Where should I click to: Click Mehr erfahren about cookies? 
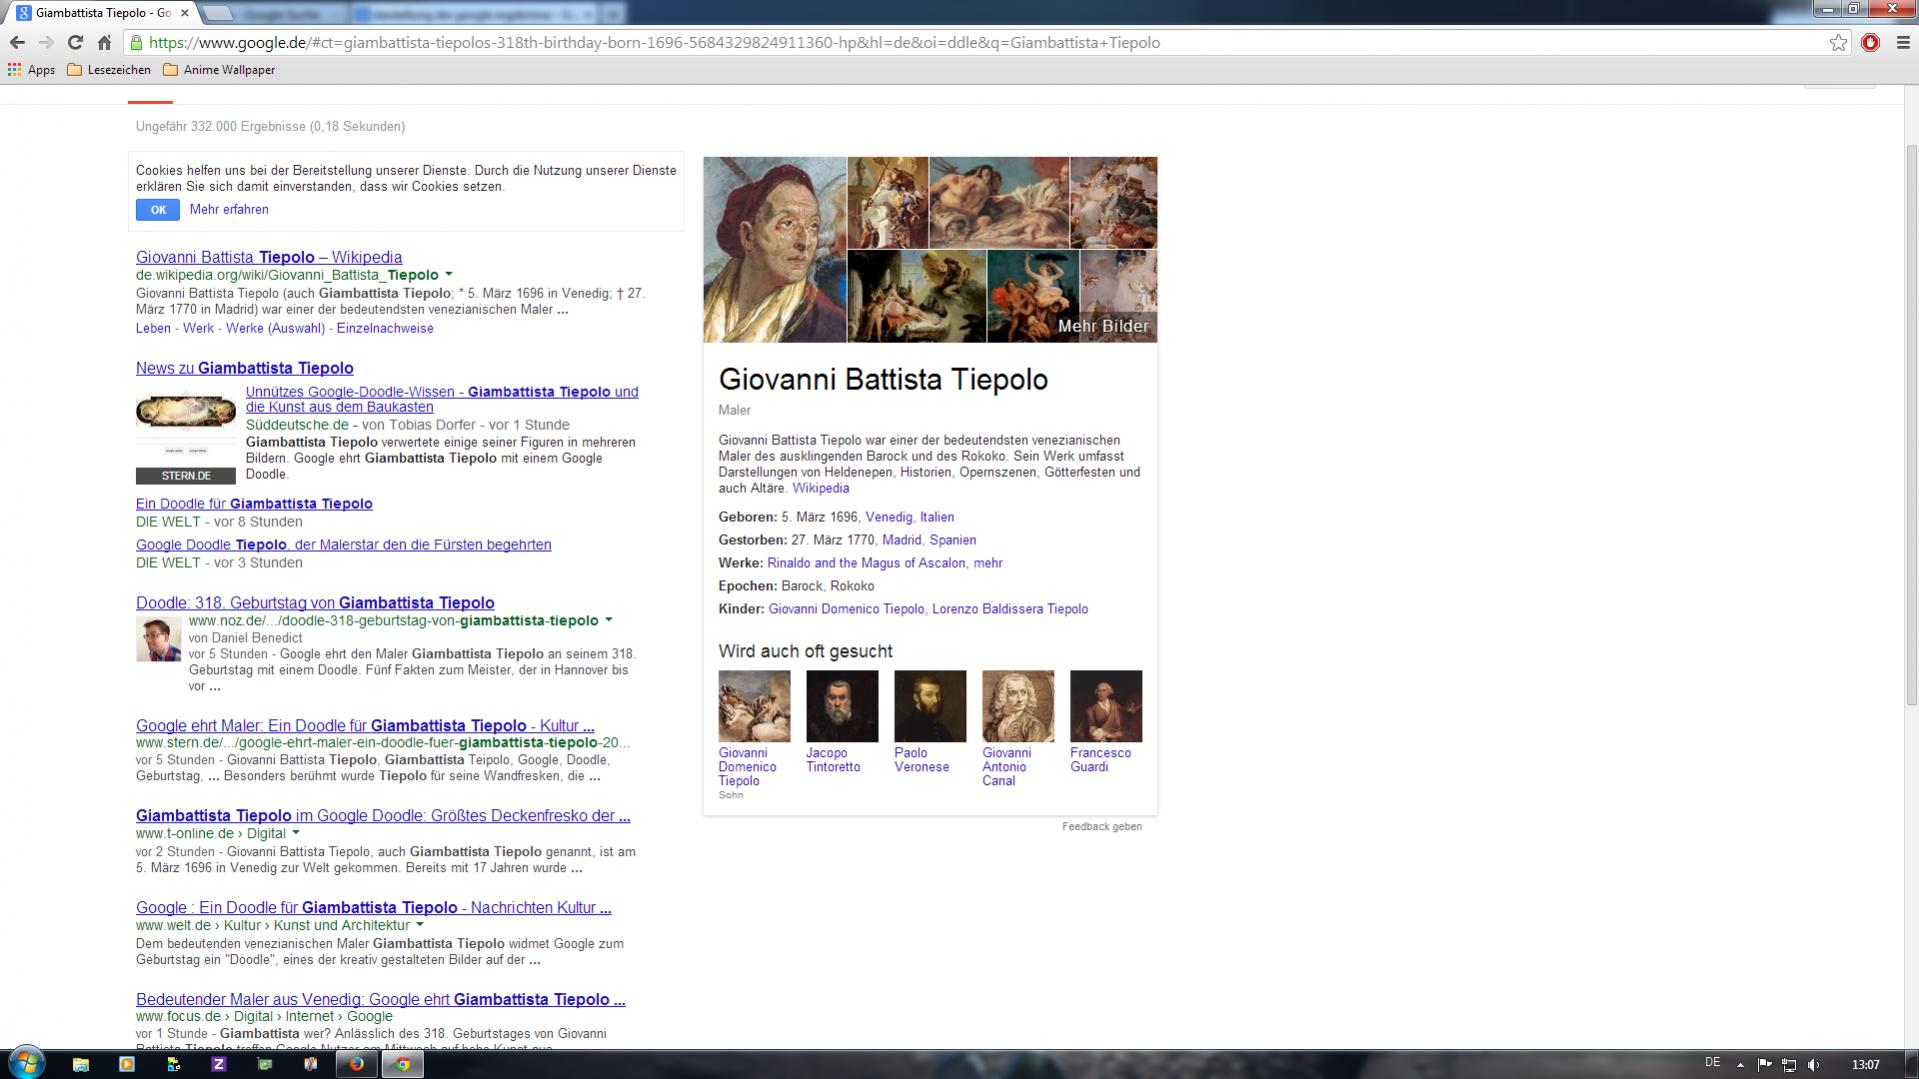click(229, 210)
